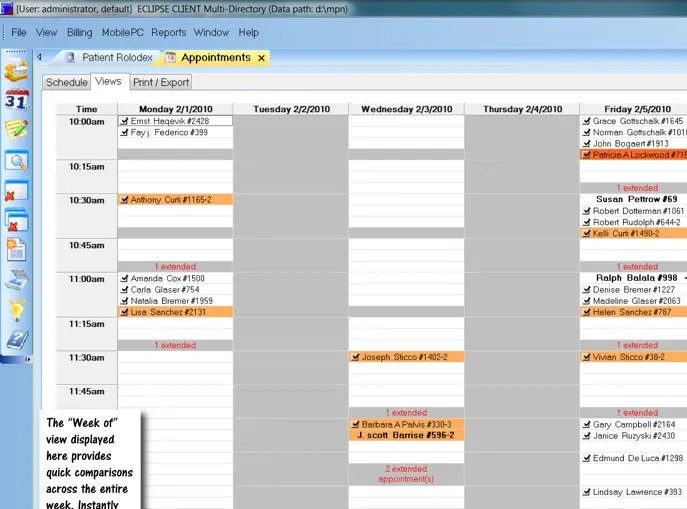The height and width of the screenshot is (509, 687).
Task: Toggle checkbox for Barbara A Palvis #330-3
Action: point(356,424)
